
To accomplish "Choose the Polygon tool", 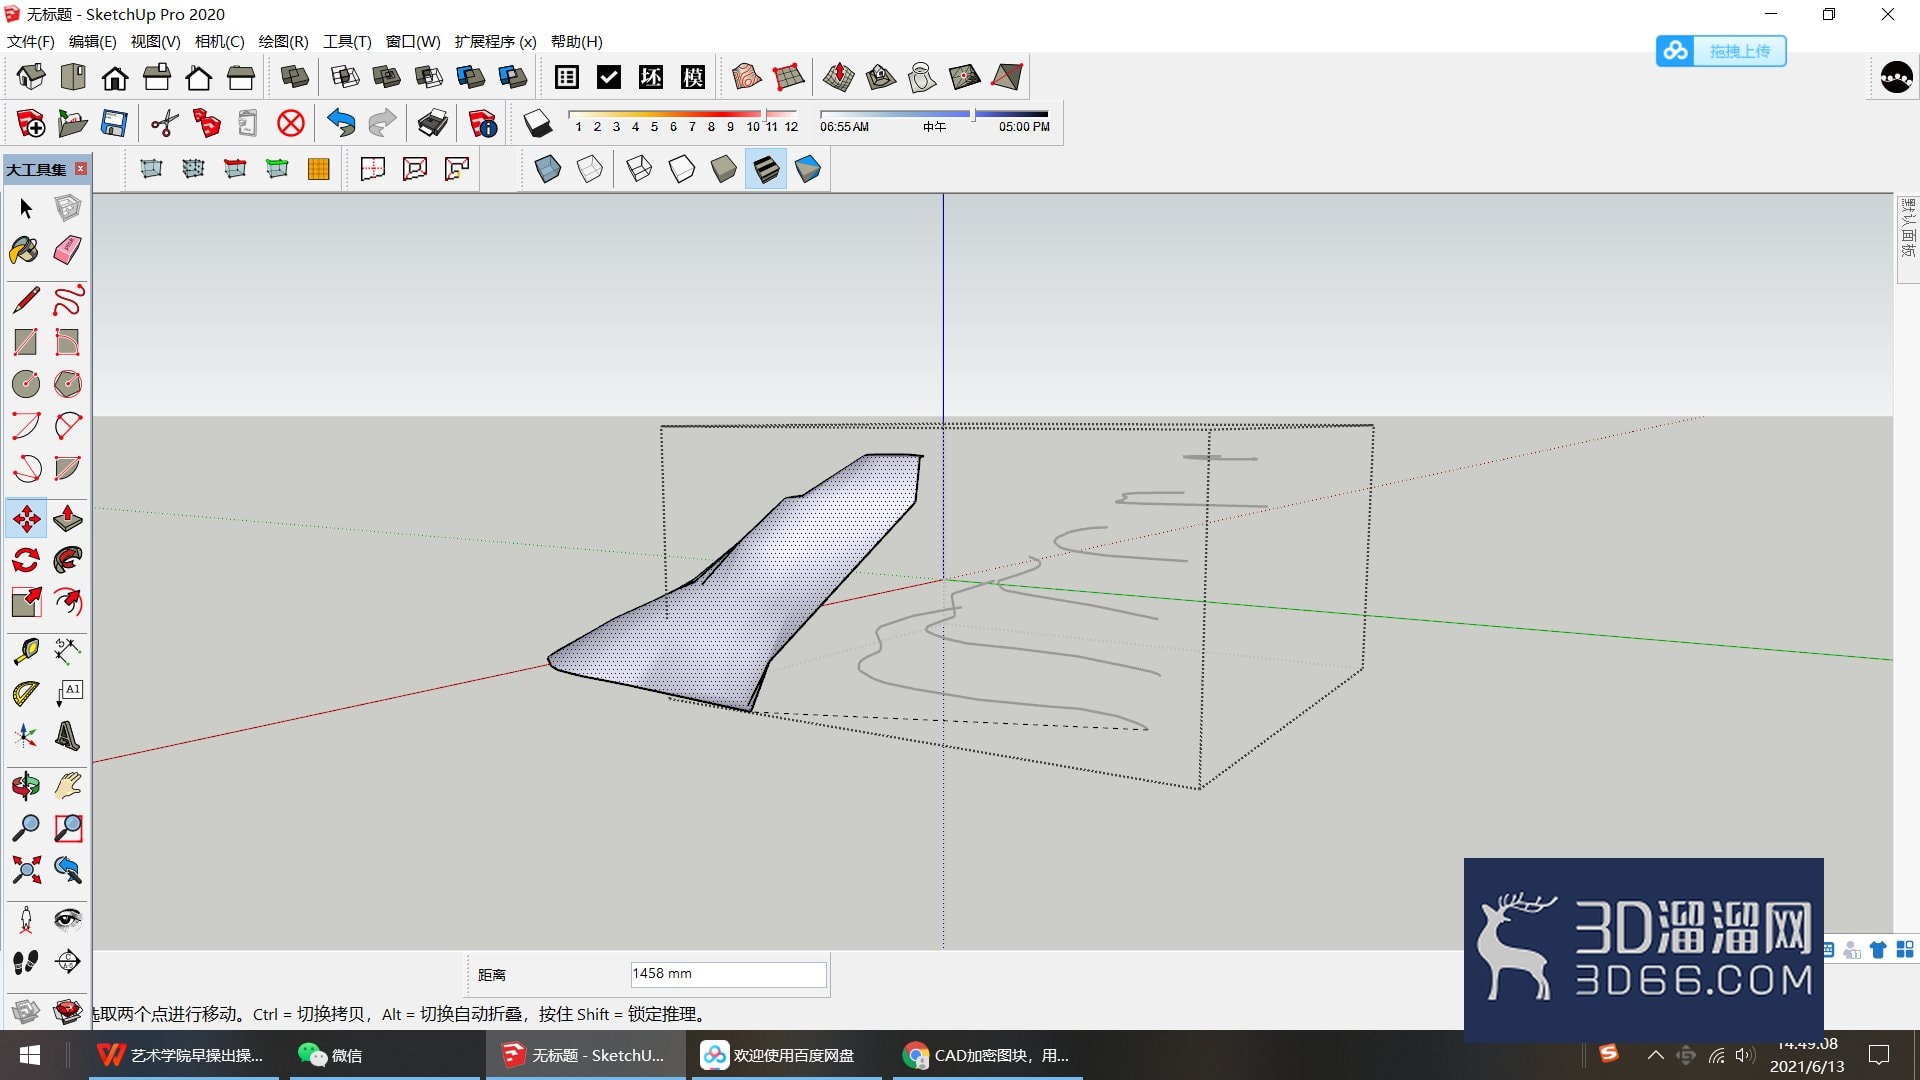I will [68, 384].
